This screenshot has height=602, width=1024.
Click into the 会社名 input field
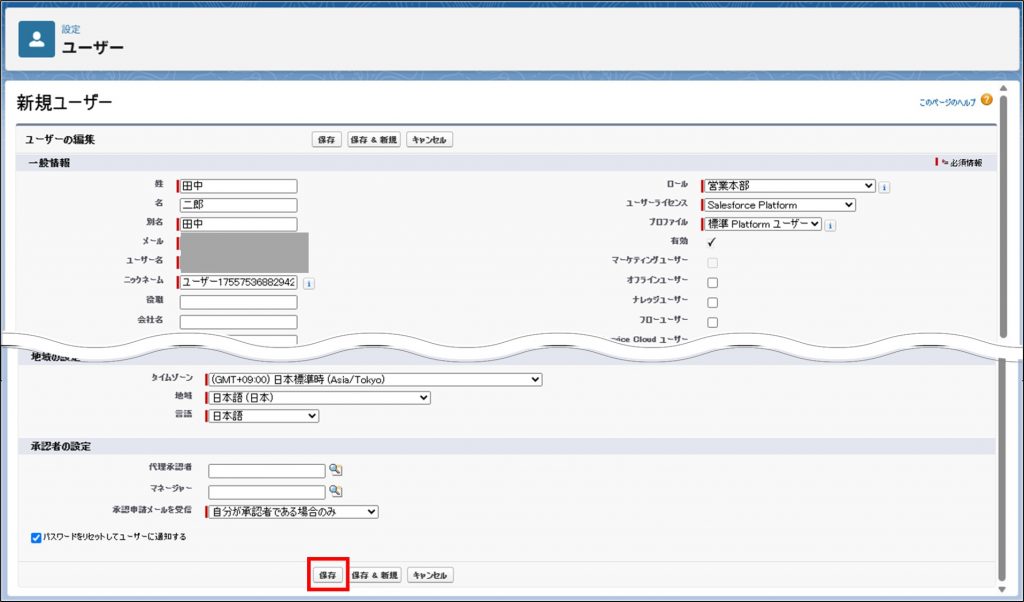[238, 322]
